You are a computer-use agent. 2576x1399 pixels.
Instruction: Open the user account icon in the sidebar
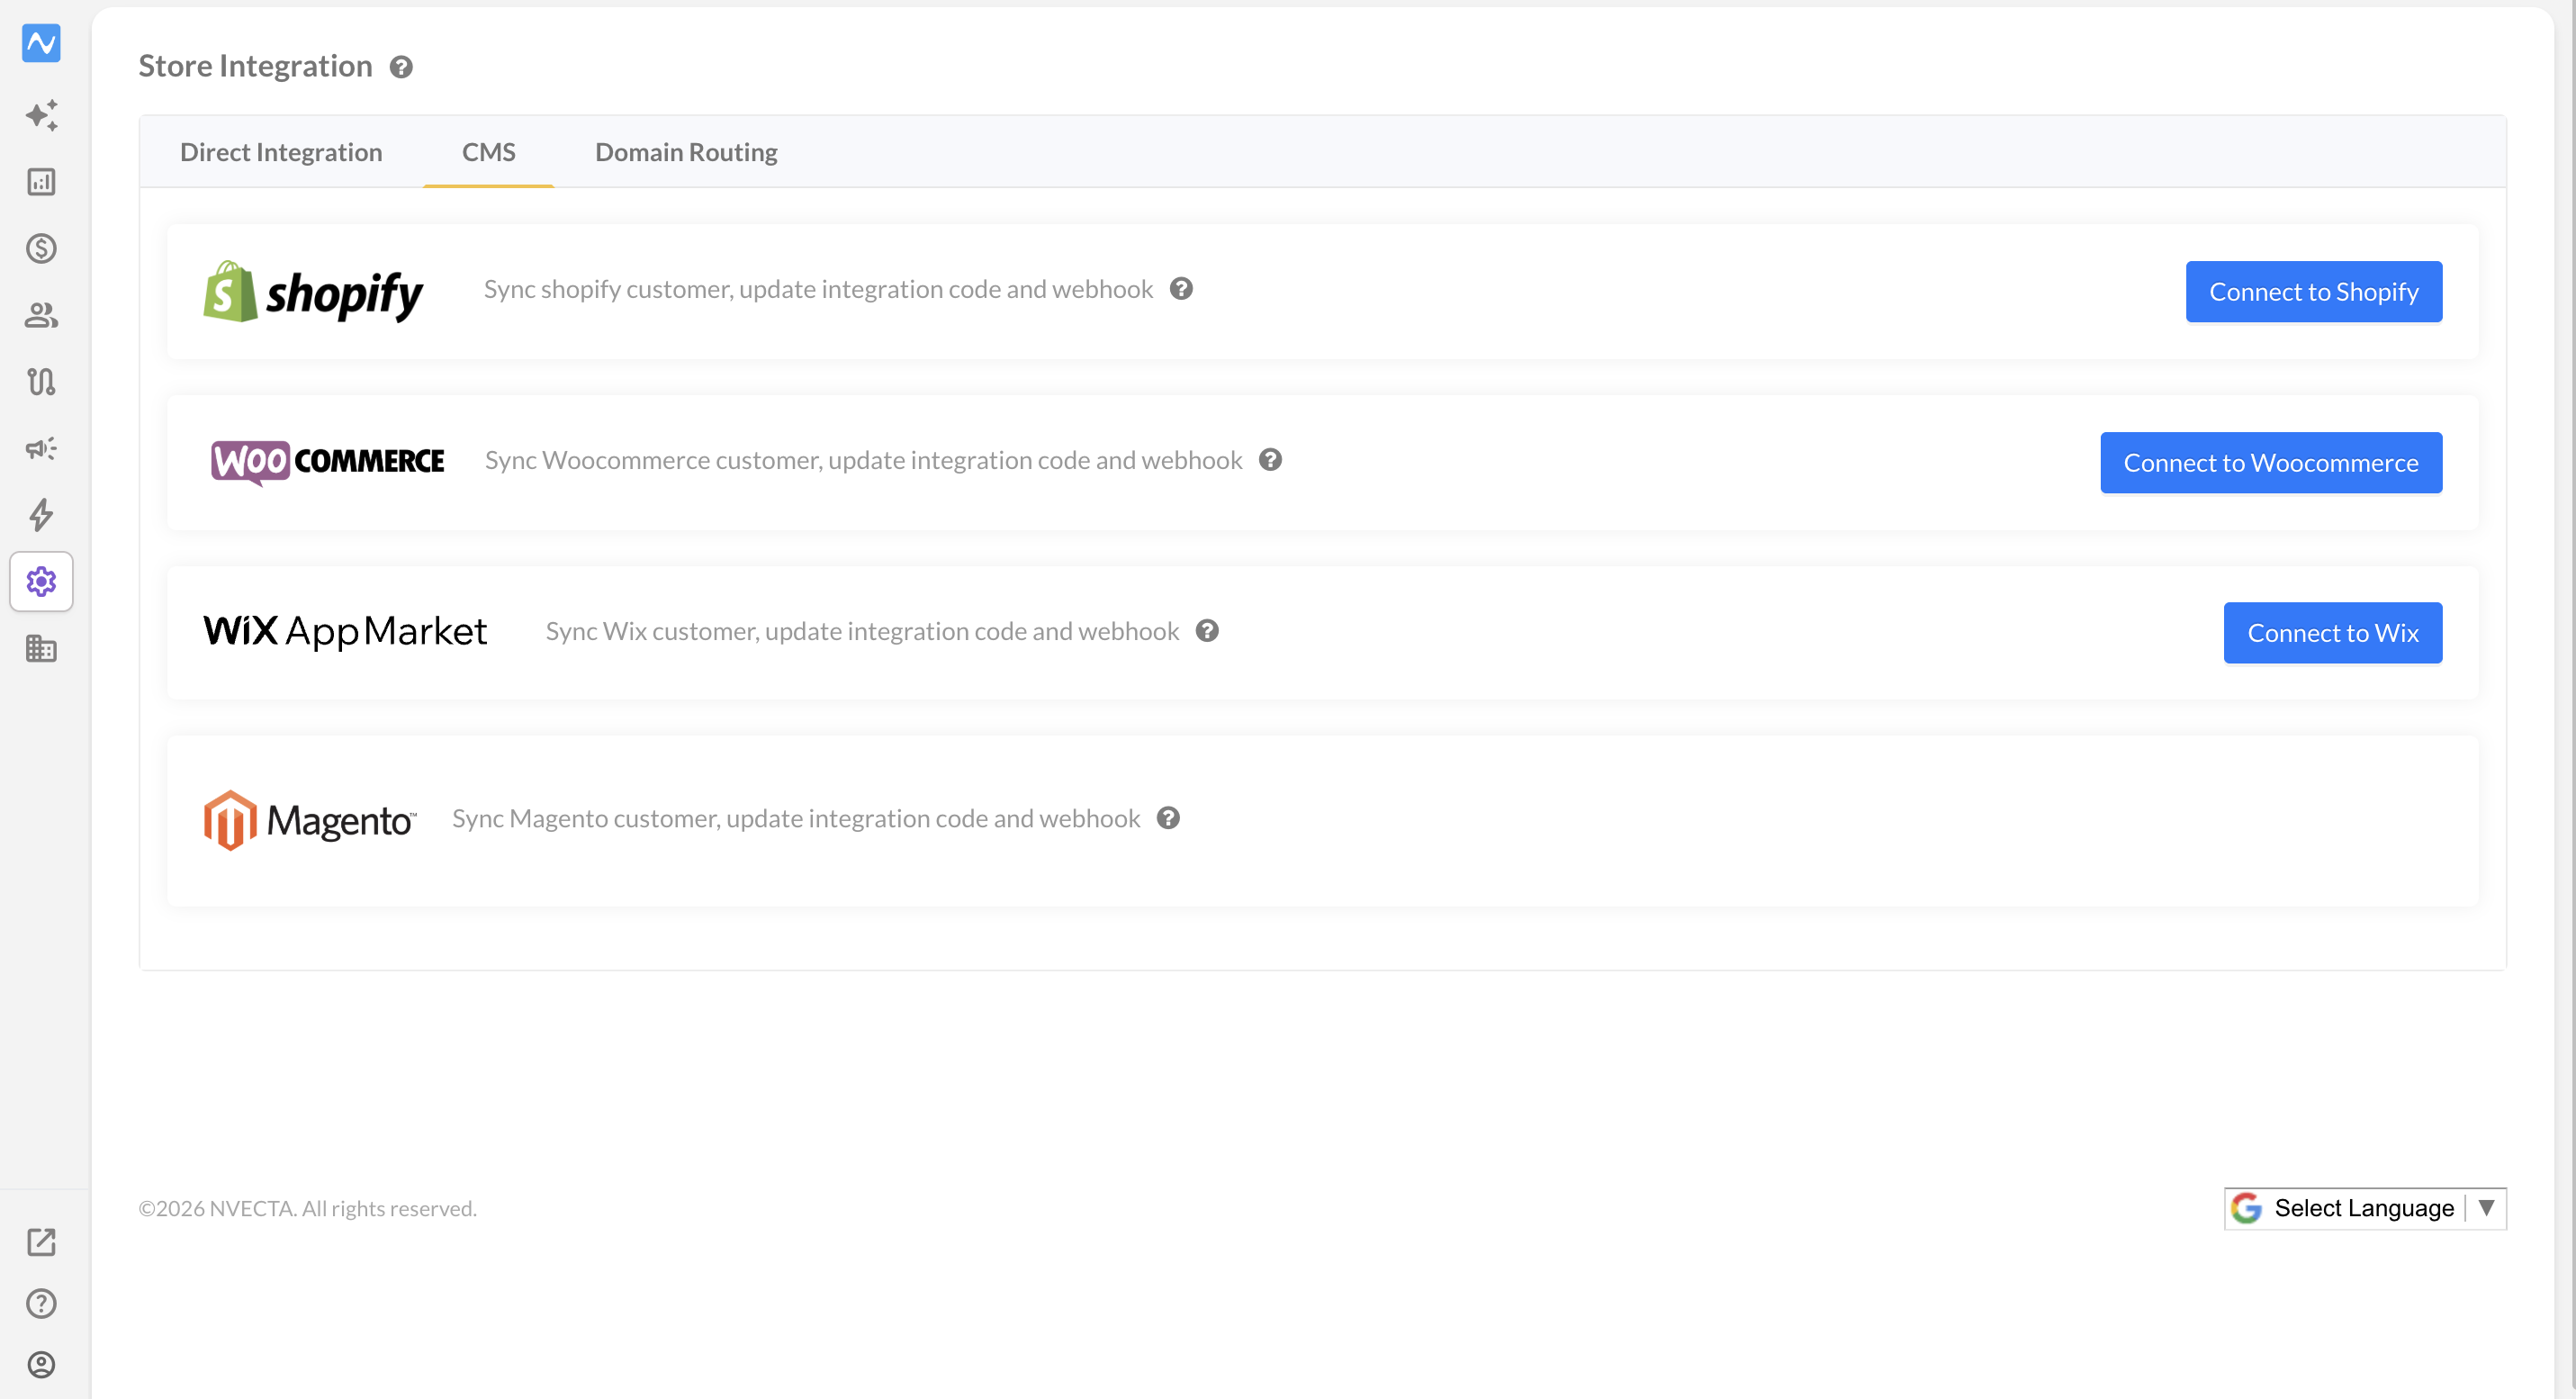(x=41, y=1365)
